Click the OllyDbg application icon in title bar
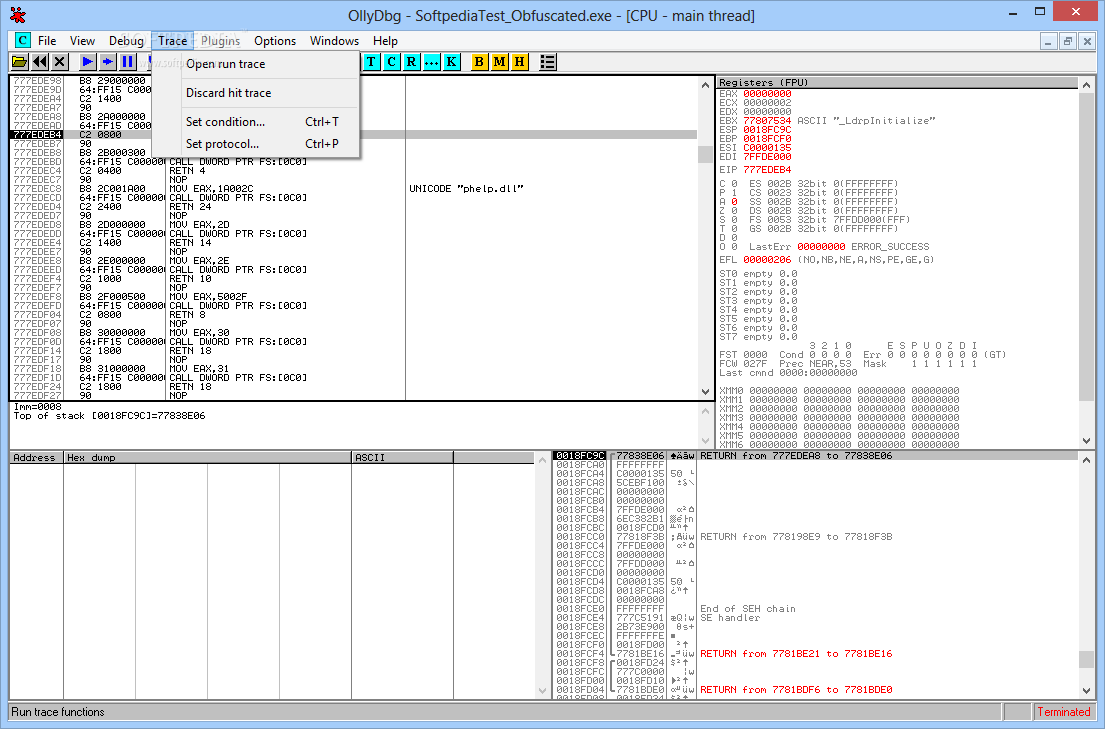 [x=18, y=15]
